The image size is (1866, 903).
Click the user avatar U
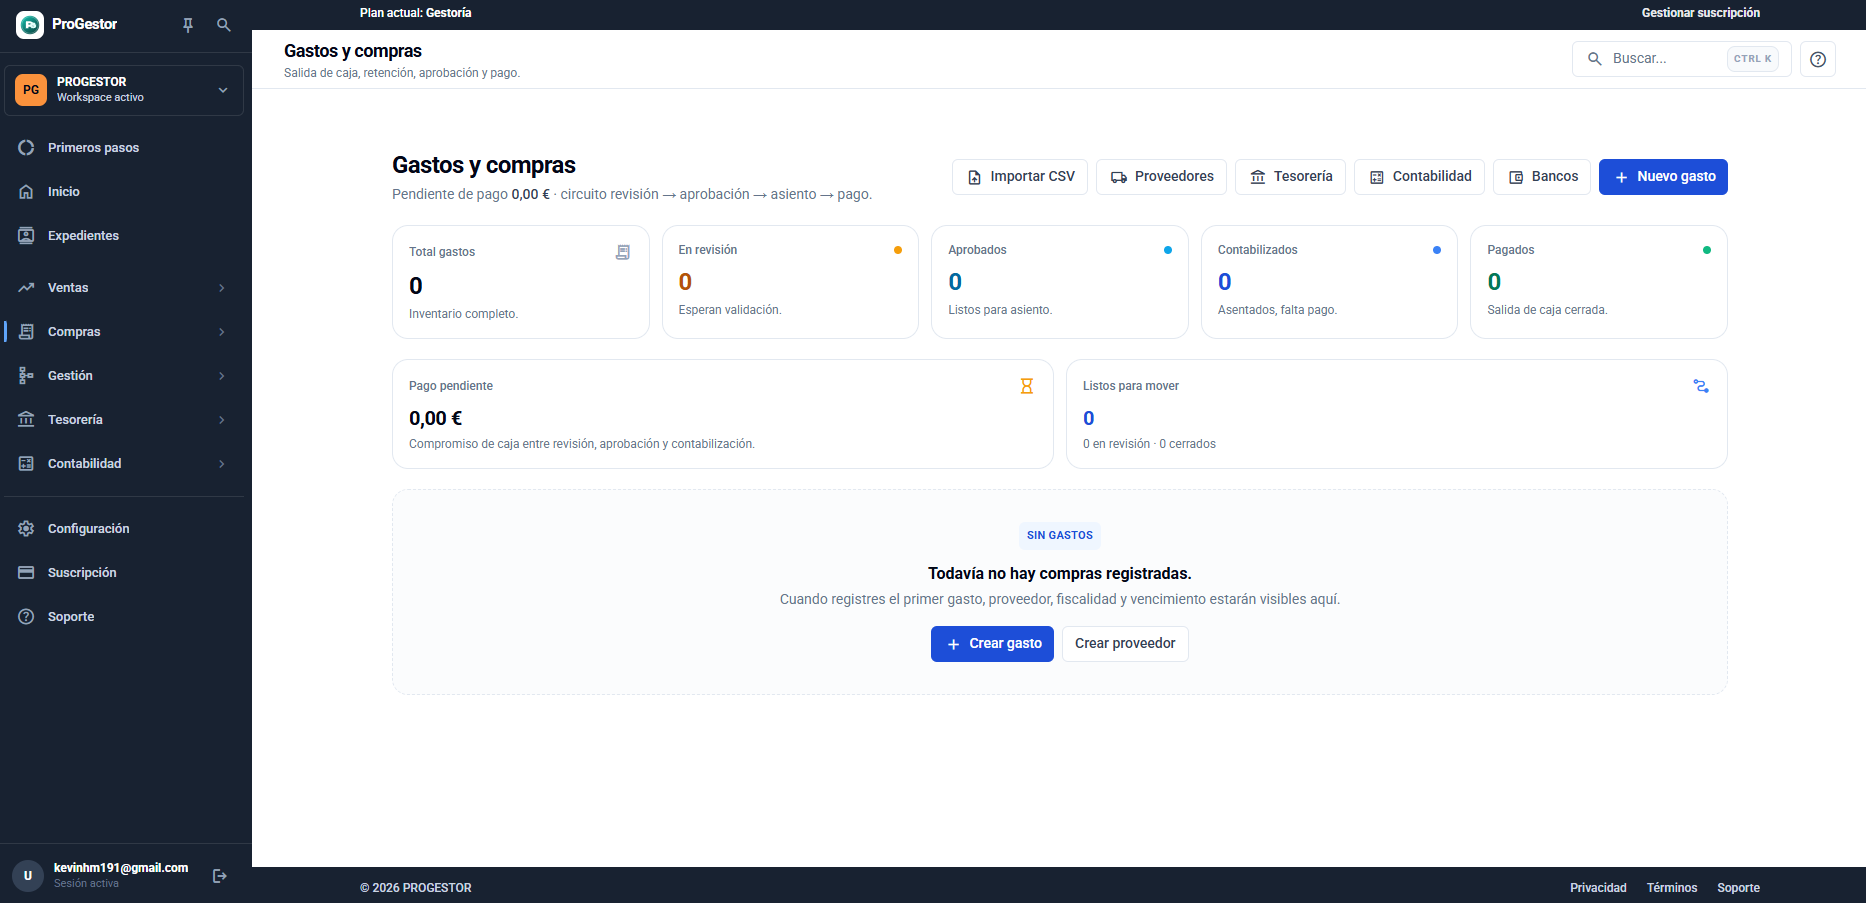point(28,876)
